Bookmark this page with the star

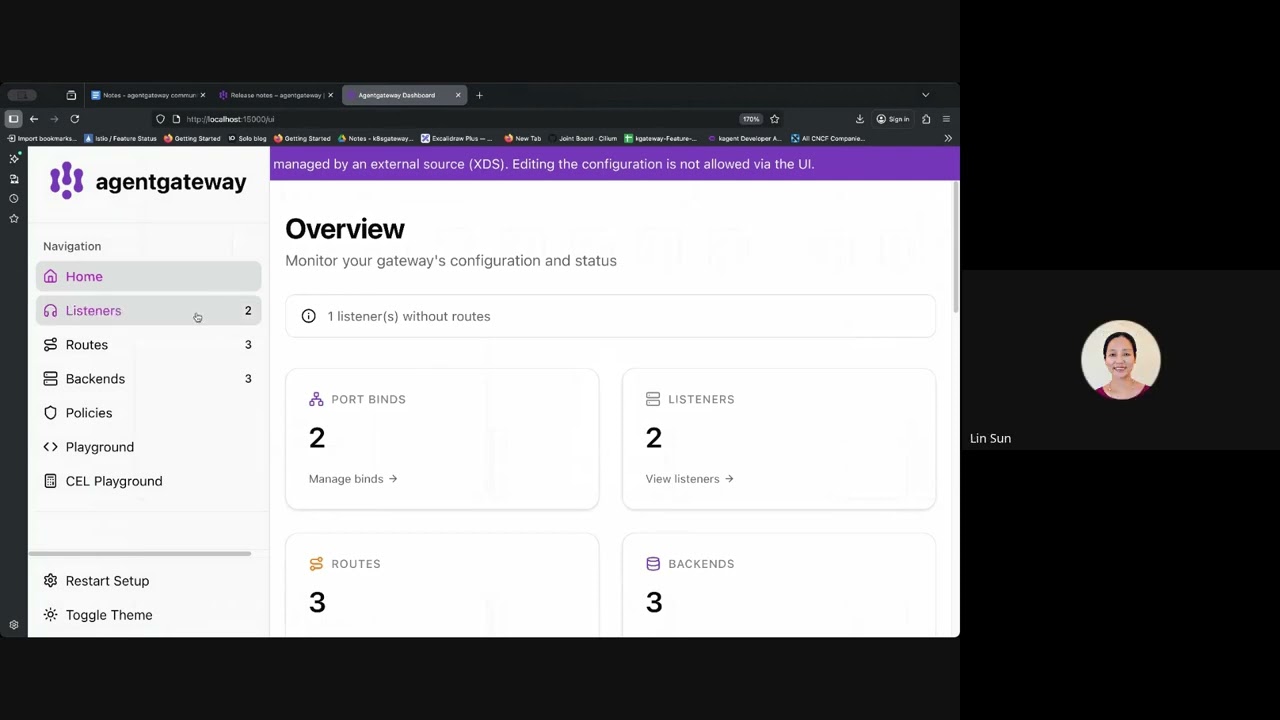click(x=774, y=119)
